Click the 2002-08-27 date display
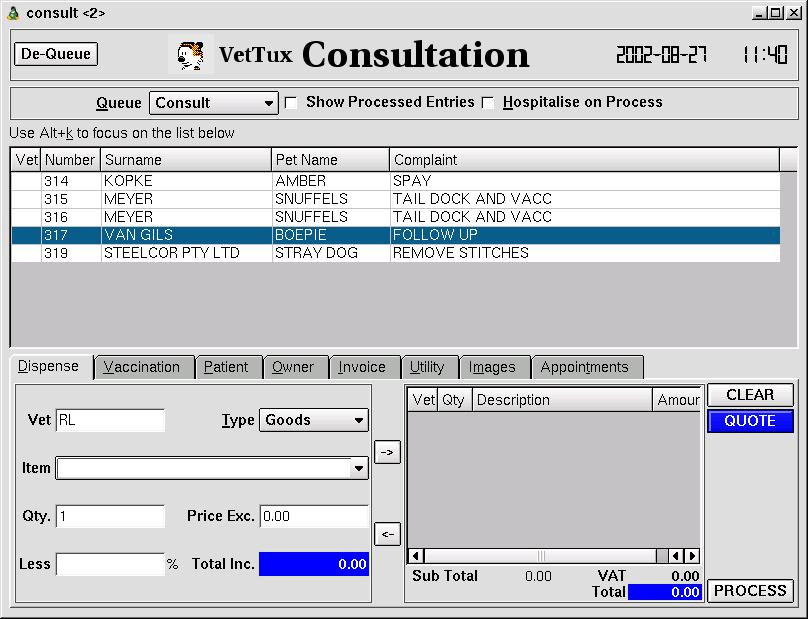 click(662, 54)
